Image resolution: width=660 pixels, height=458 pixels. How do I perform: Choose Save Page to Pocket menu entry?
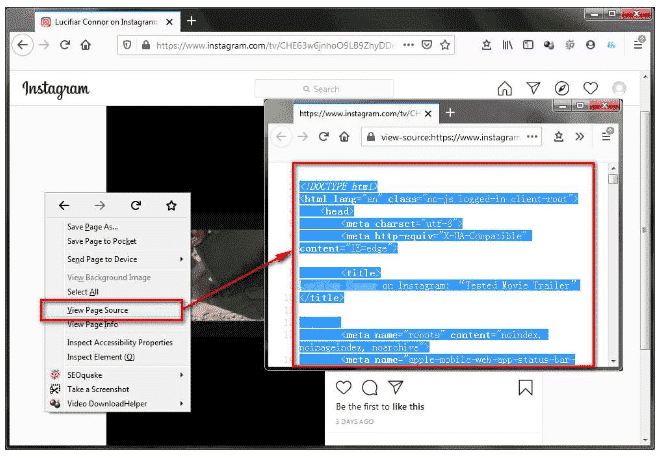point(118,241)
